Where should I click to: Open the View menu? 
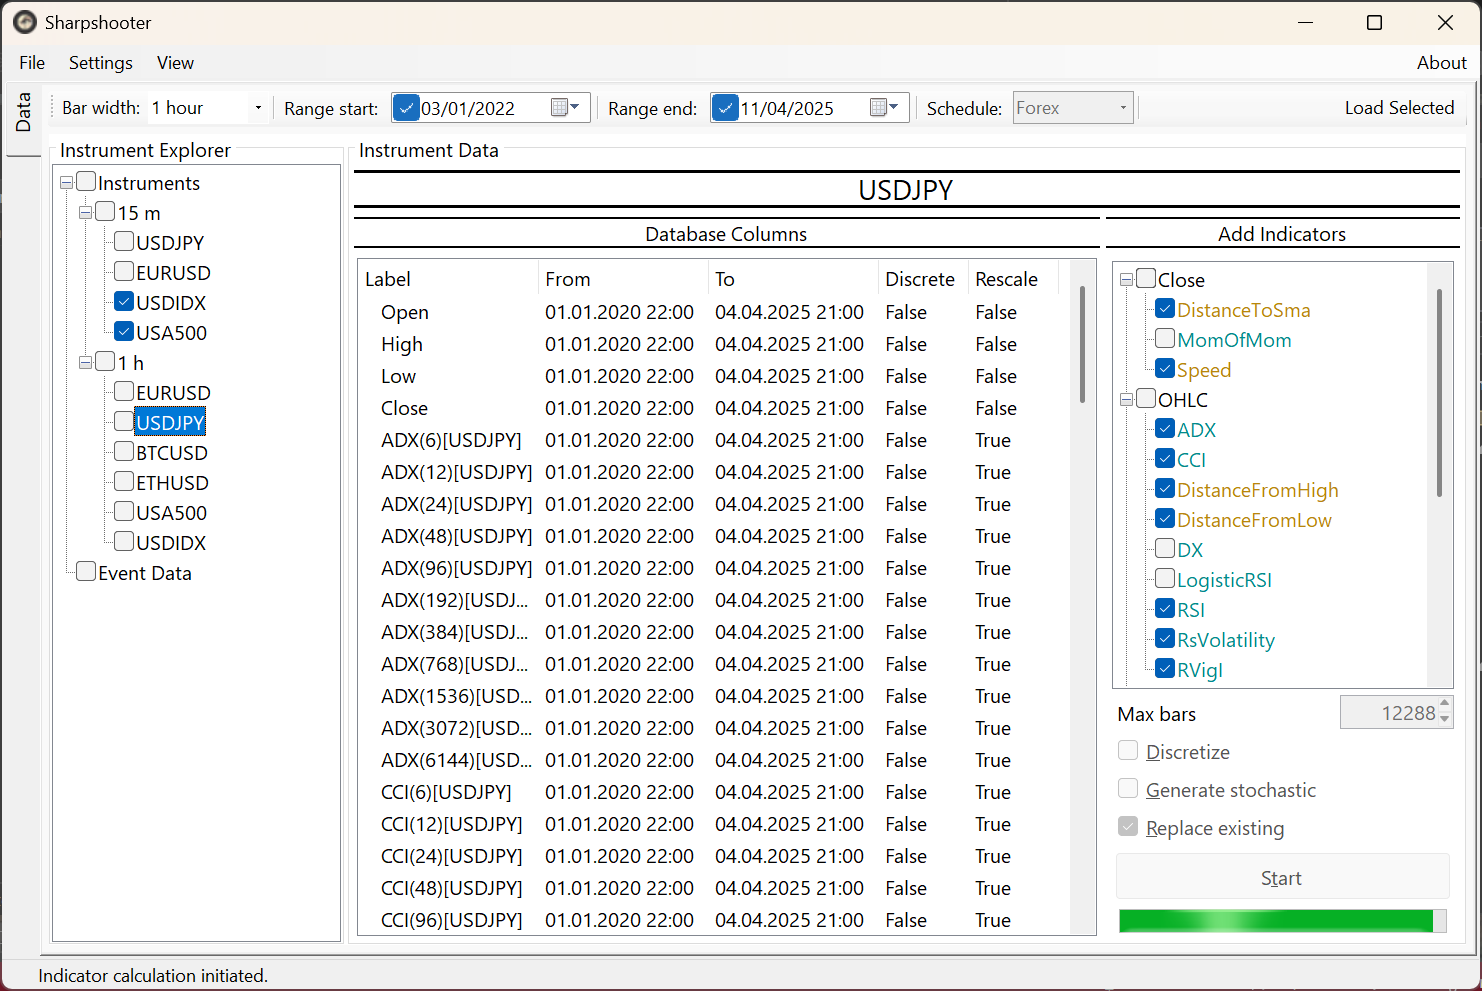175,62
